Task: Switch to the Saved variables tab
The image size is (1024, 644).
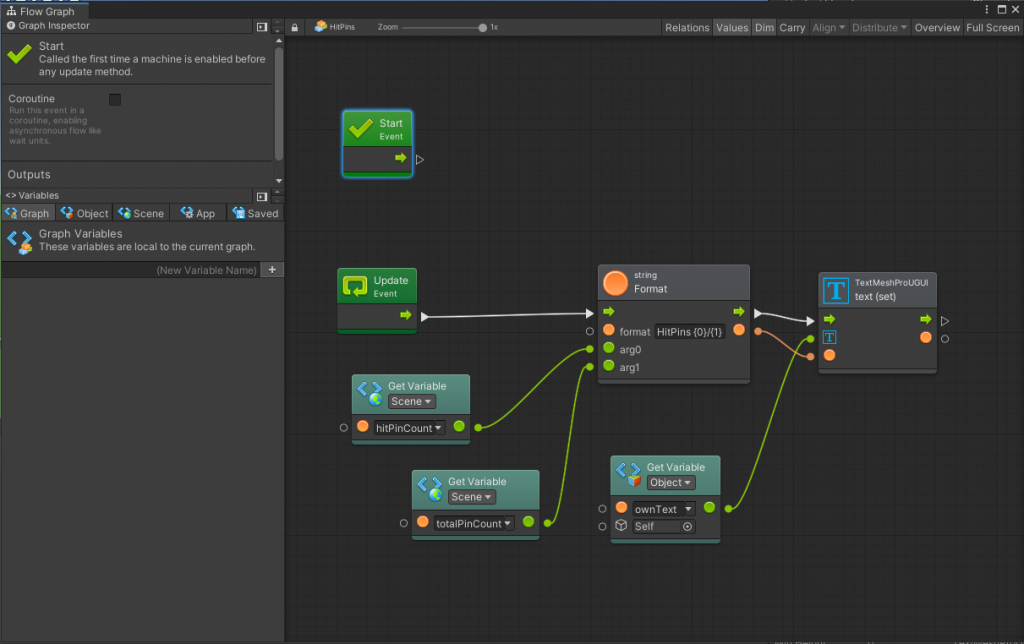Action: click(x=256, y=213)
